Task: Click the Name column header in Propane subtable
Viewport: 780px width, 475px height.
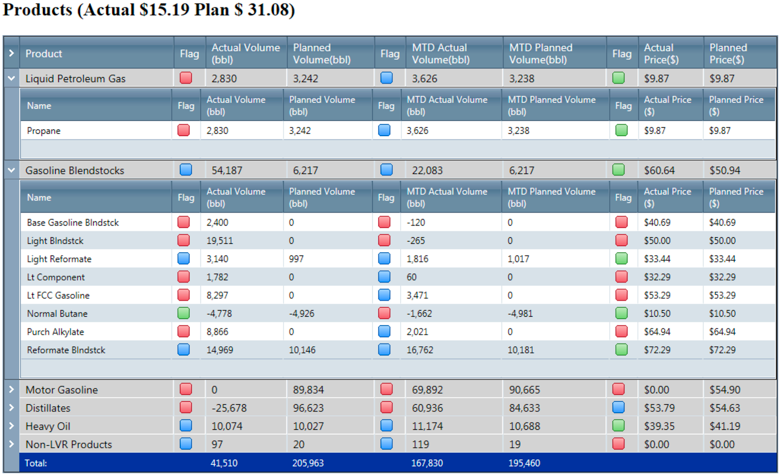Action: [39, 105]
